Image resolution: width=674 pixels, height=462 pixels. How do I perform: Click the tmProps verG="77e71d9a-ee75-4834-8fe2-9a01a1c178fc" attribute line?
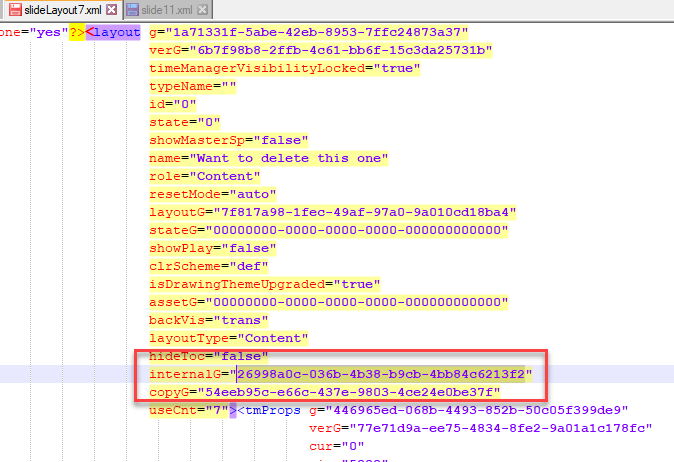point(481,428)
